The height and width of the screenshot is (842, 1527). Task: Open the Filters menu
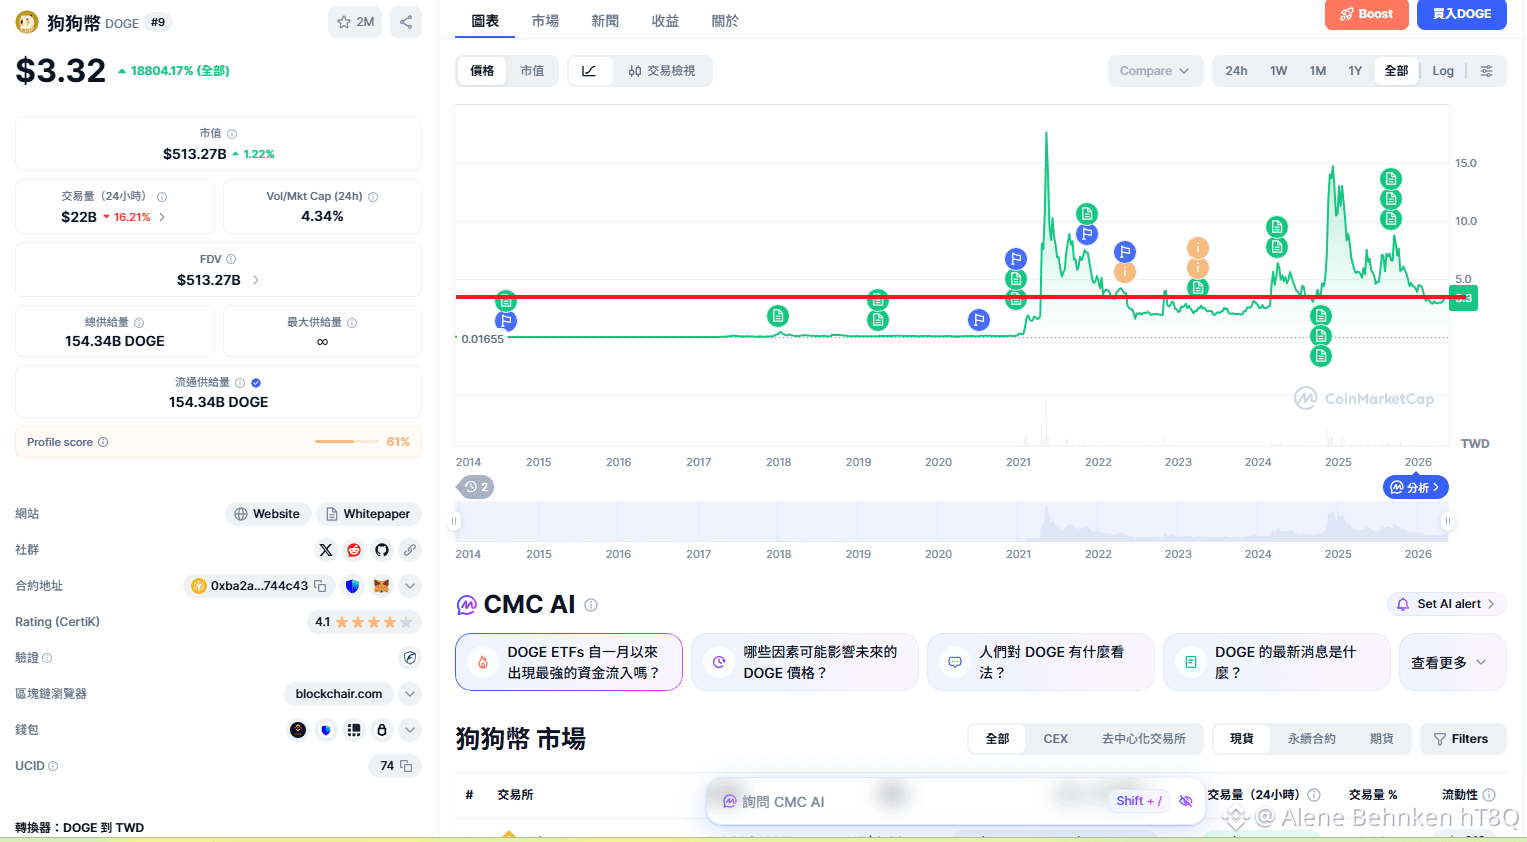1461,739
